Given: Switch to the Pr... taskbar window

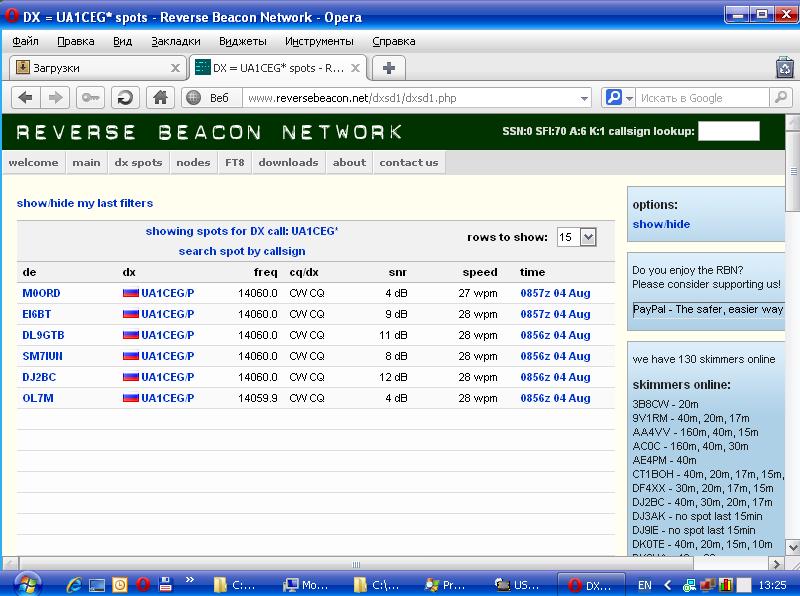Looking at the screenshot, I should tap(446, 585).
